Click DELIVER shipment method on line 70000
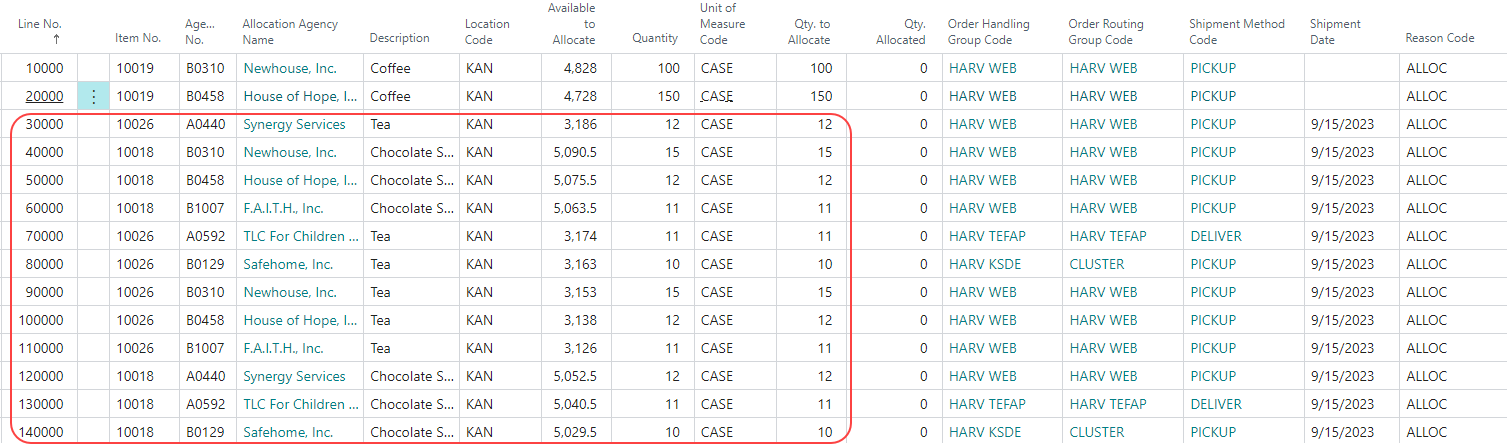This screenshot has height=444, width=1507. coord(1215,237)
